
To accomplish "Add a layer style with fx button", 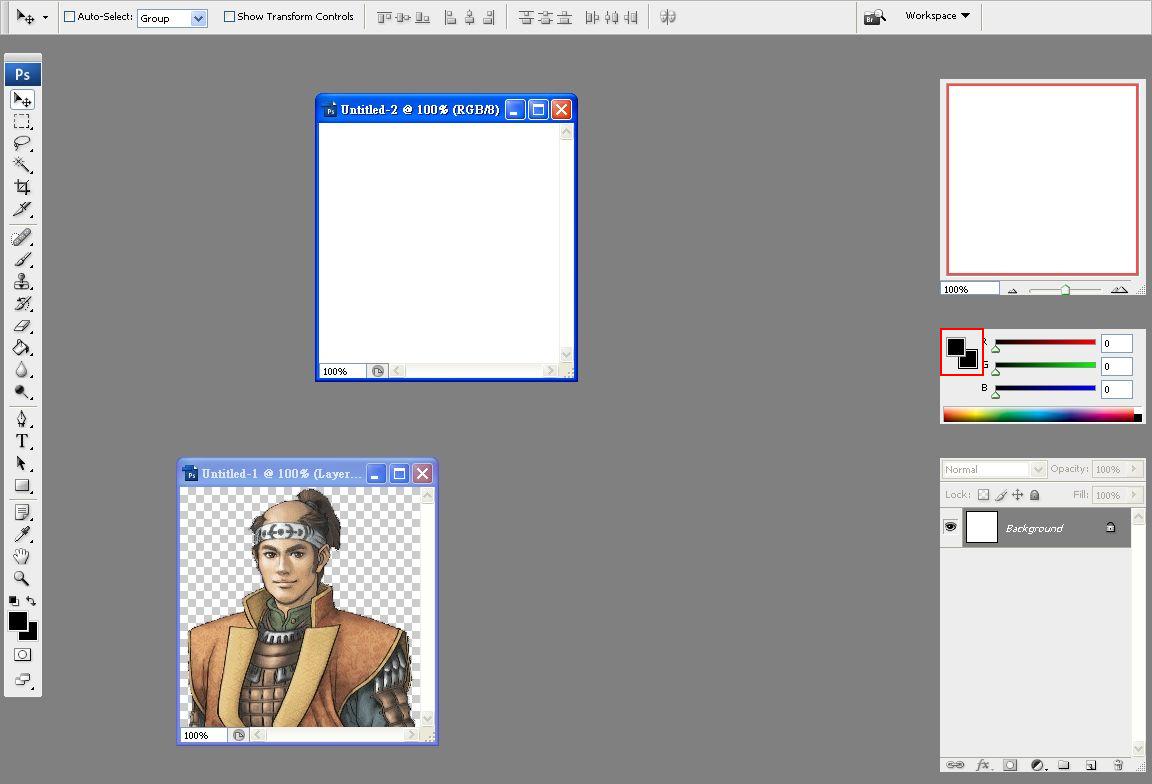I will [x=983, y=765].
